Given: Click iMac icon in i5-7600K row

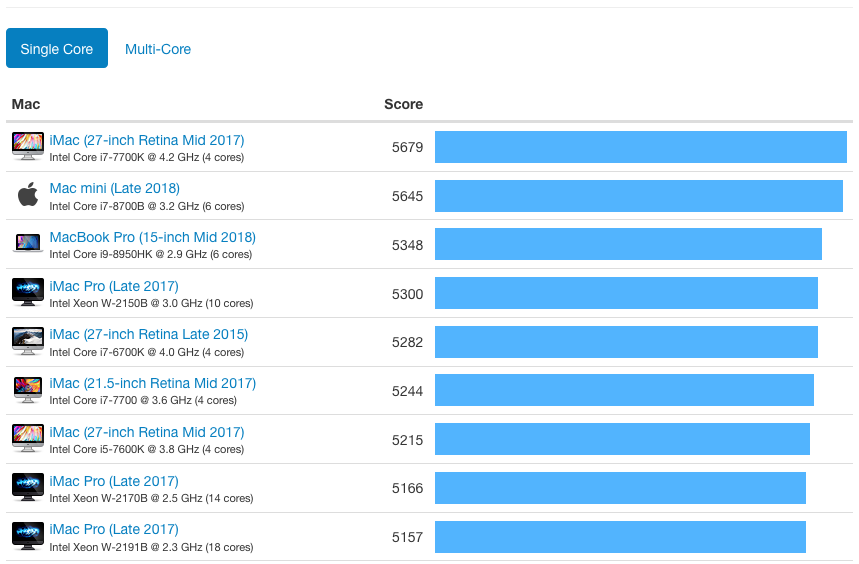Looking at the screenshot, I should click(28, 438).
